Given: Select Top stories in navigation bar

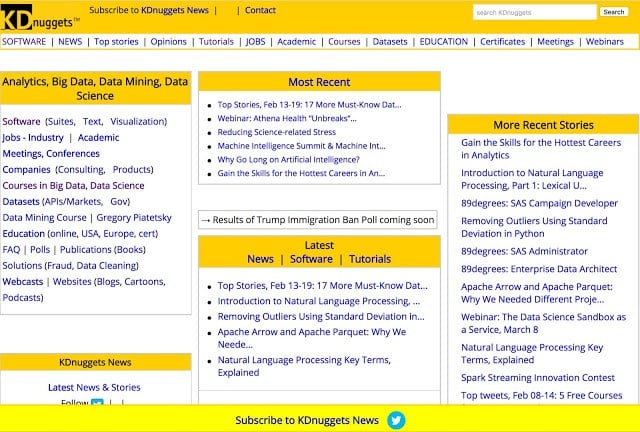Looking at the screenshot, I should point(116,42).
